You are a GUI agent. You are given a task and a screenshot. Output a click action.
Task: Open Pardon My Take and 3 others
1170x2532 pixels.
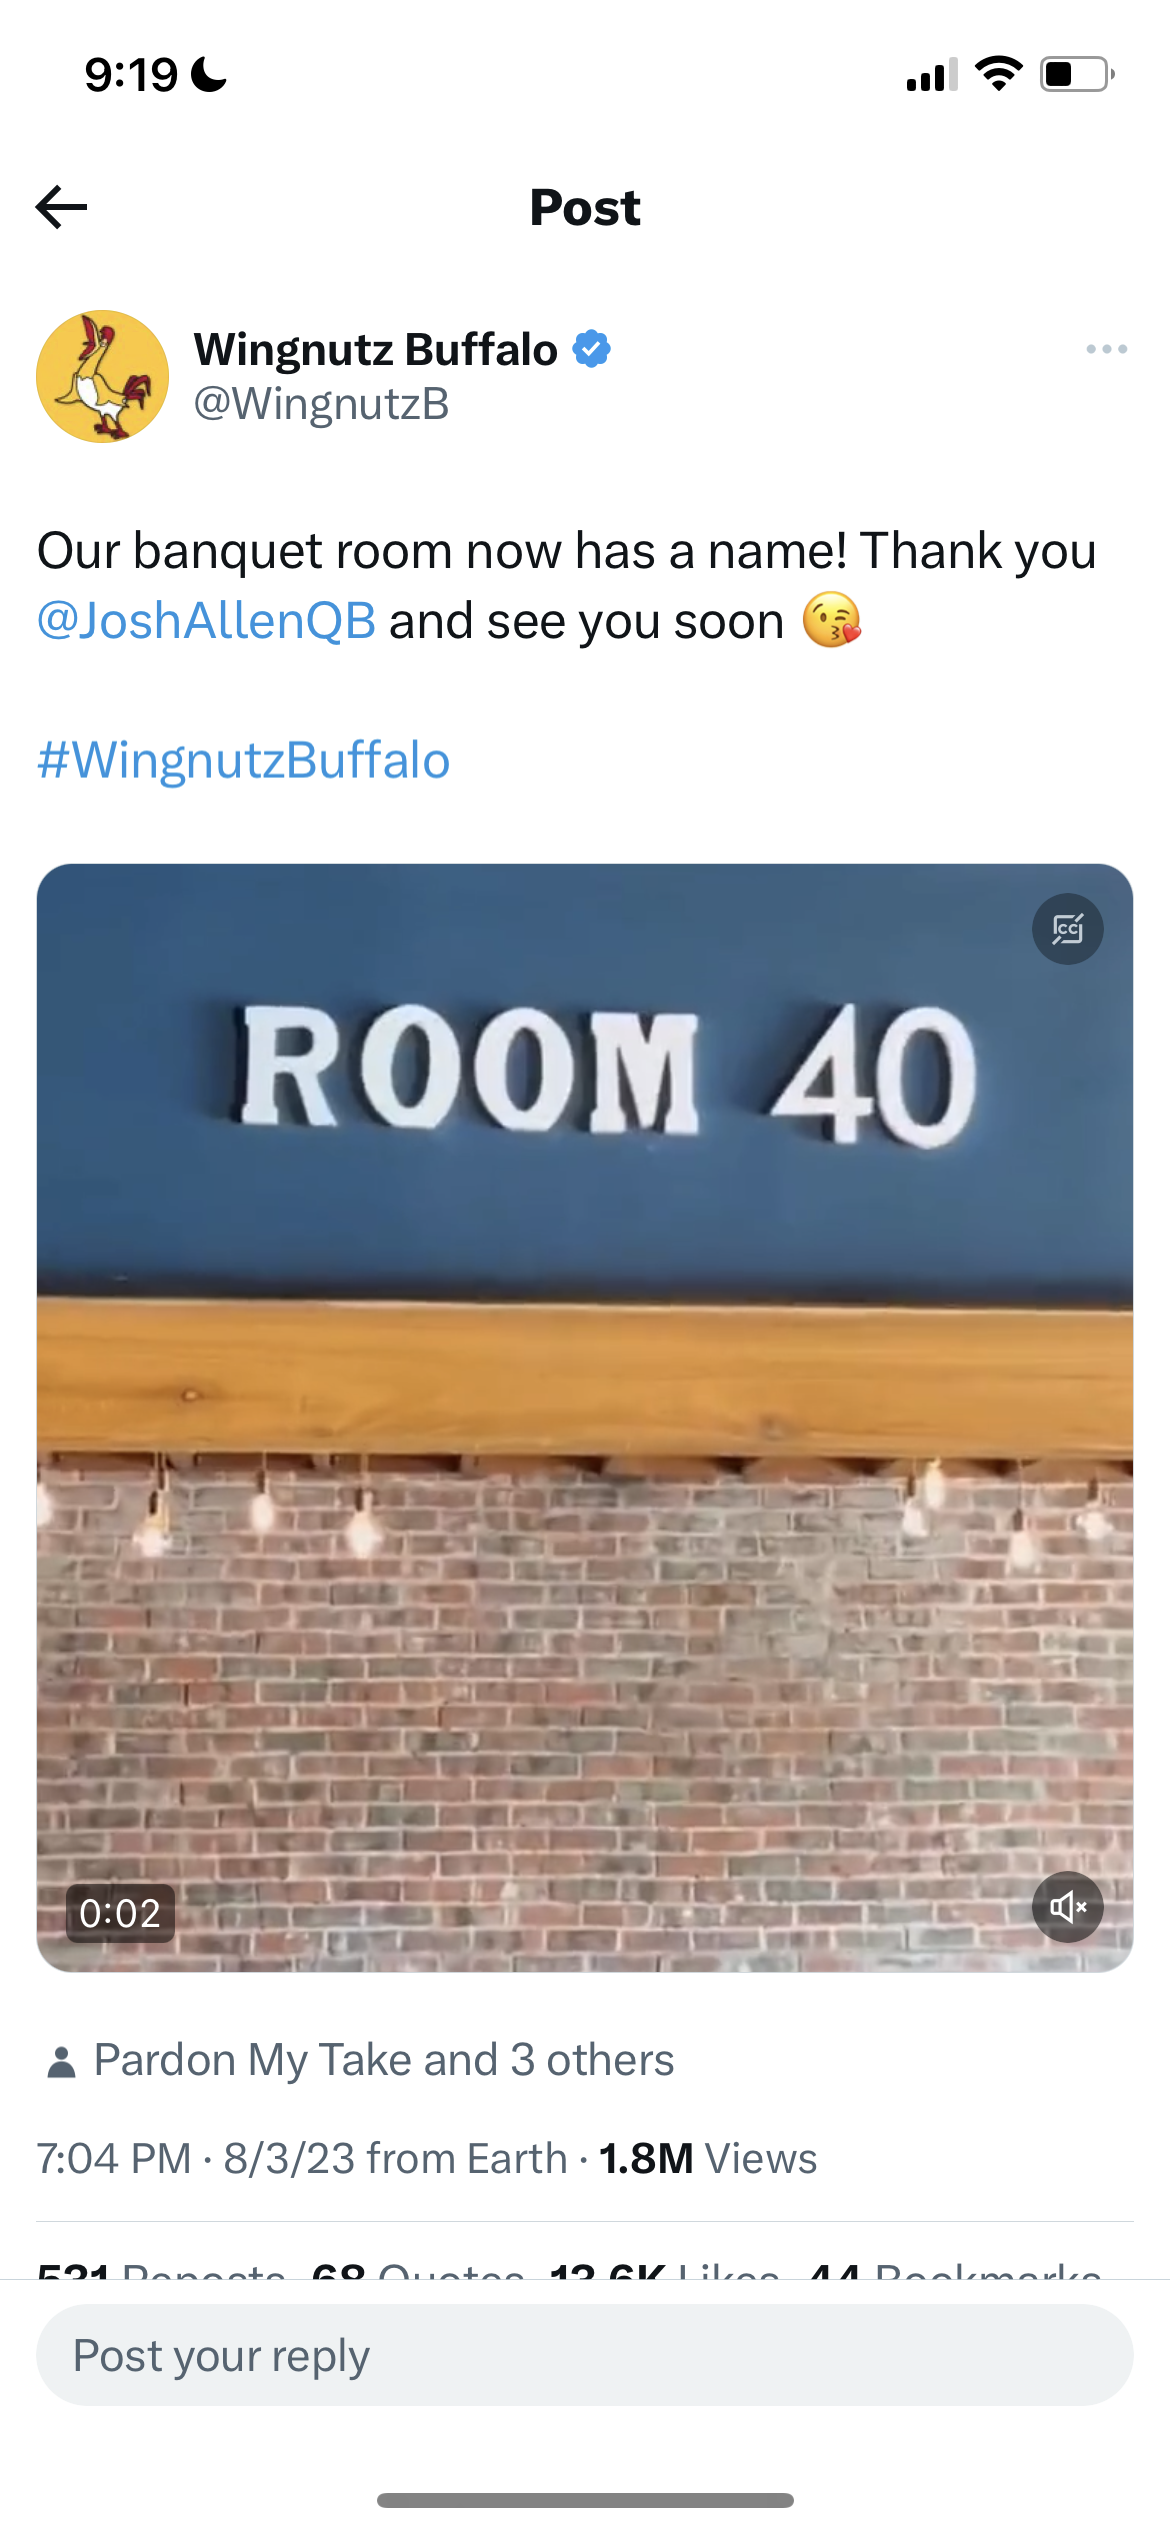pyautogui.click(x=384, y=2060)
